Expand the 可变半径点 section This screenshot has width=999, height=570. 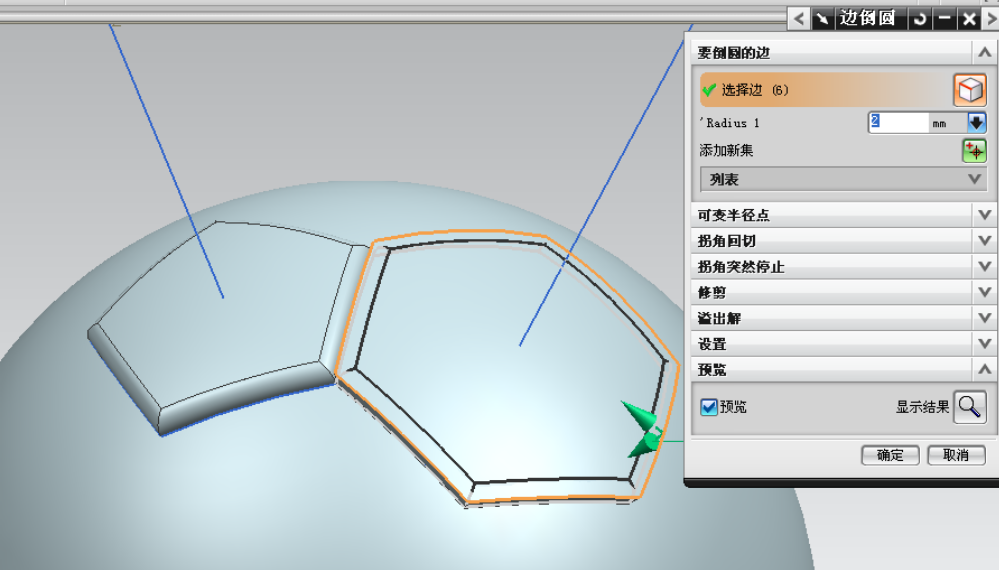tap(984, 215)
